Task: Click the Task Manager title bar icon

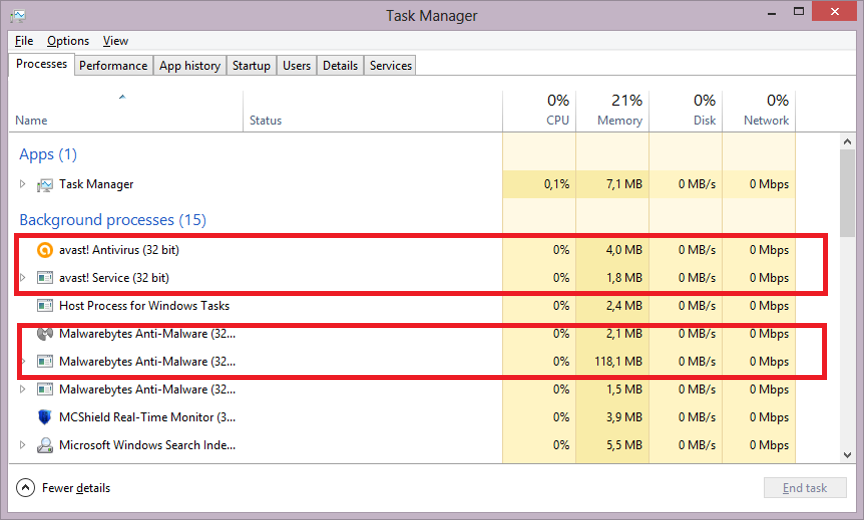Action: point(18,15)
